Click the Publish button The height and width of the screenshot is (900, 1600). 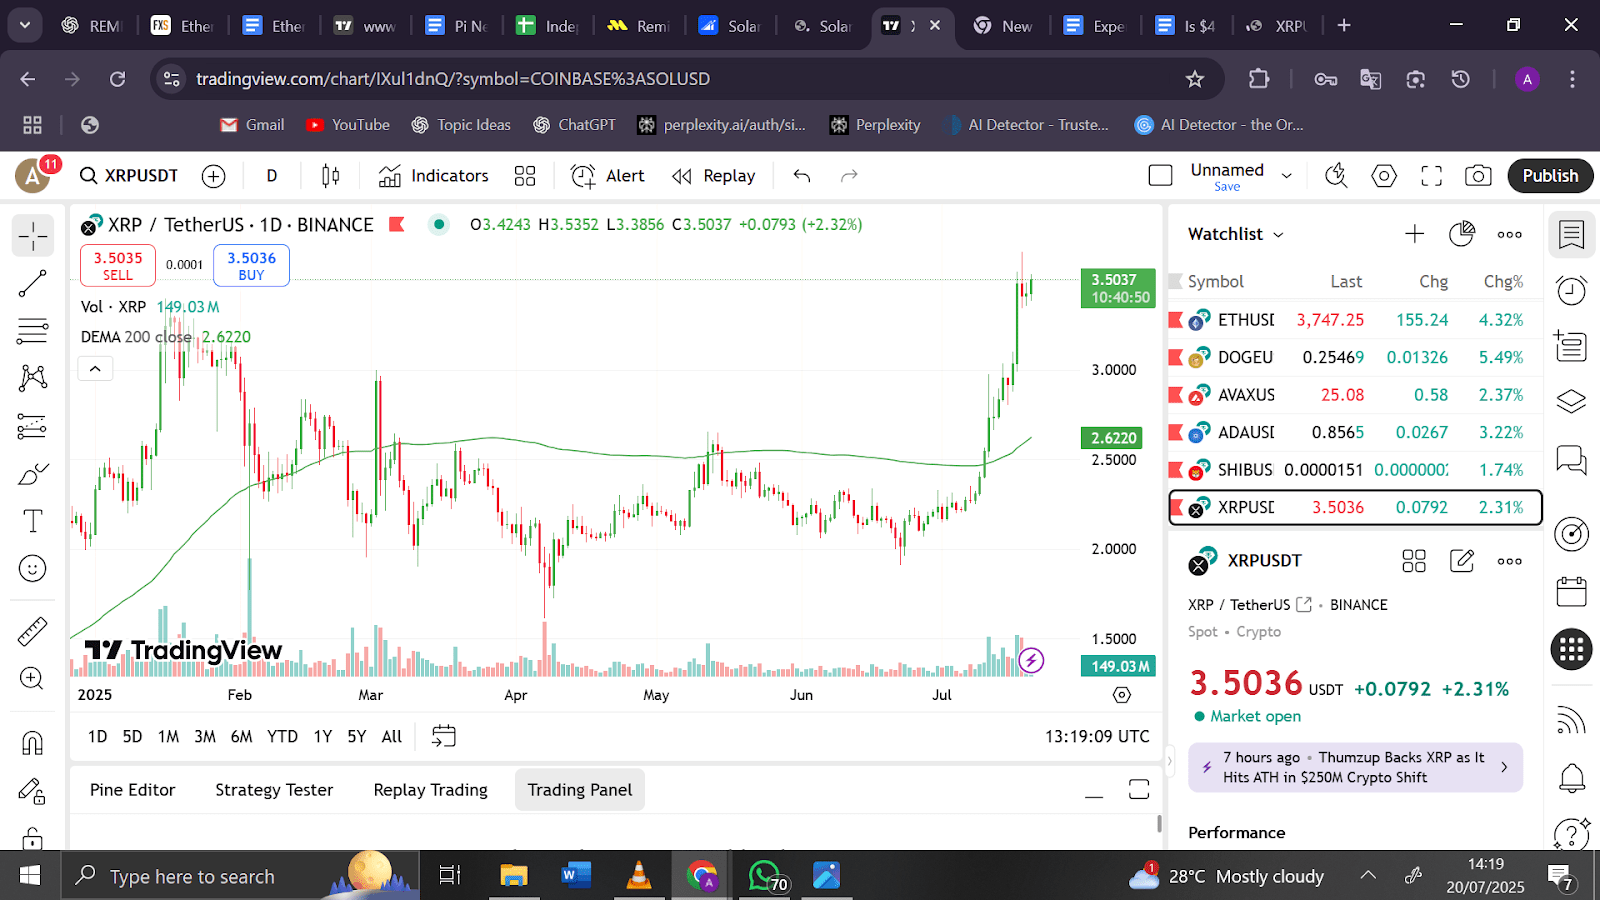[1550, 176]
